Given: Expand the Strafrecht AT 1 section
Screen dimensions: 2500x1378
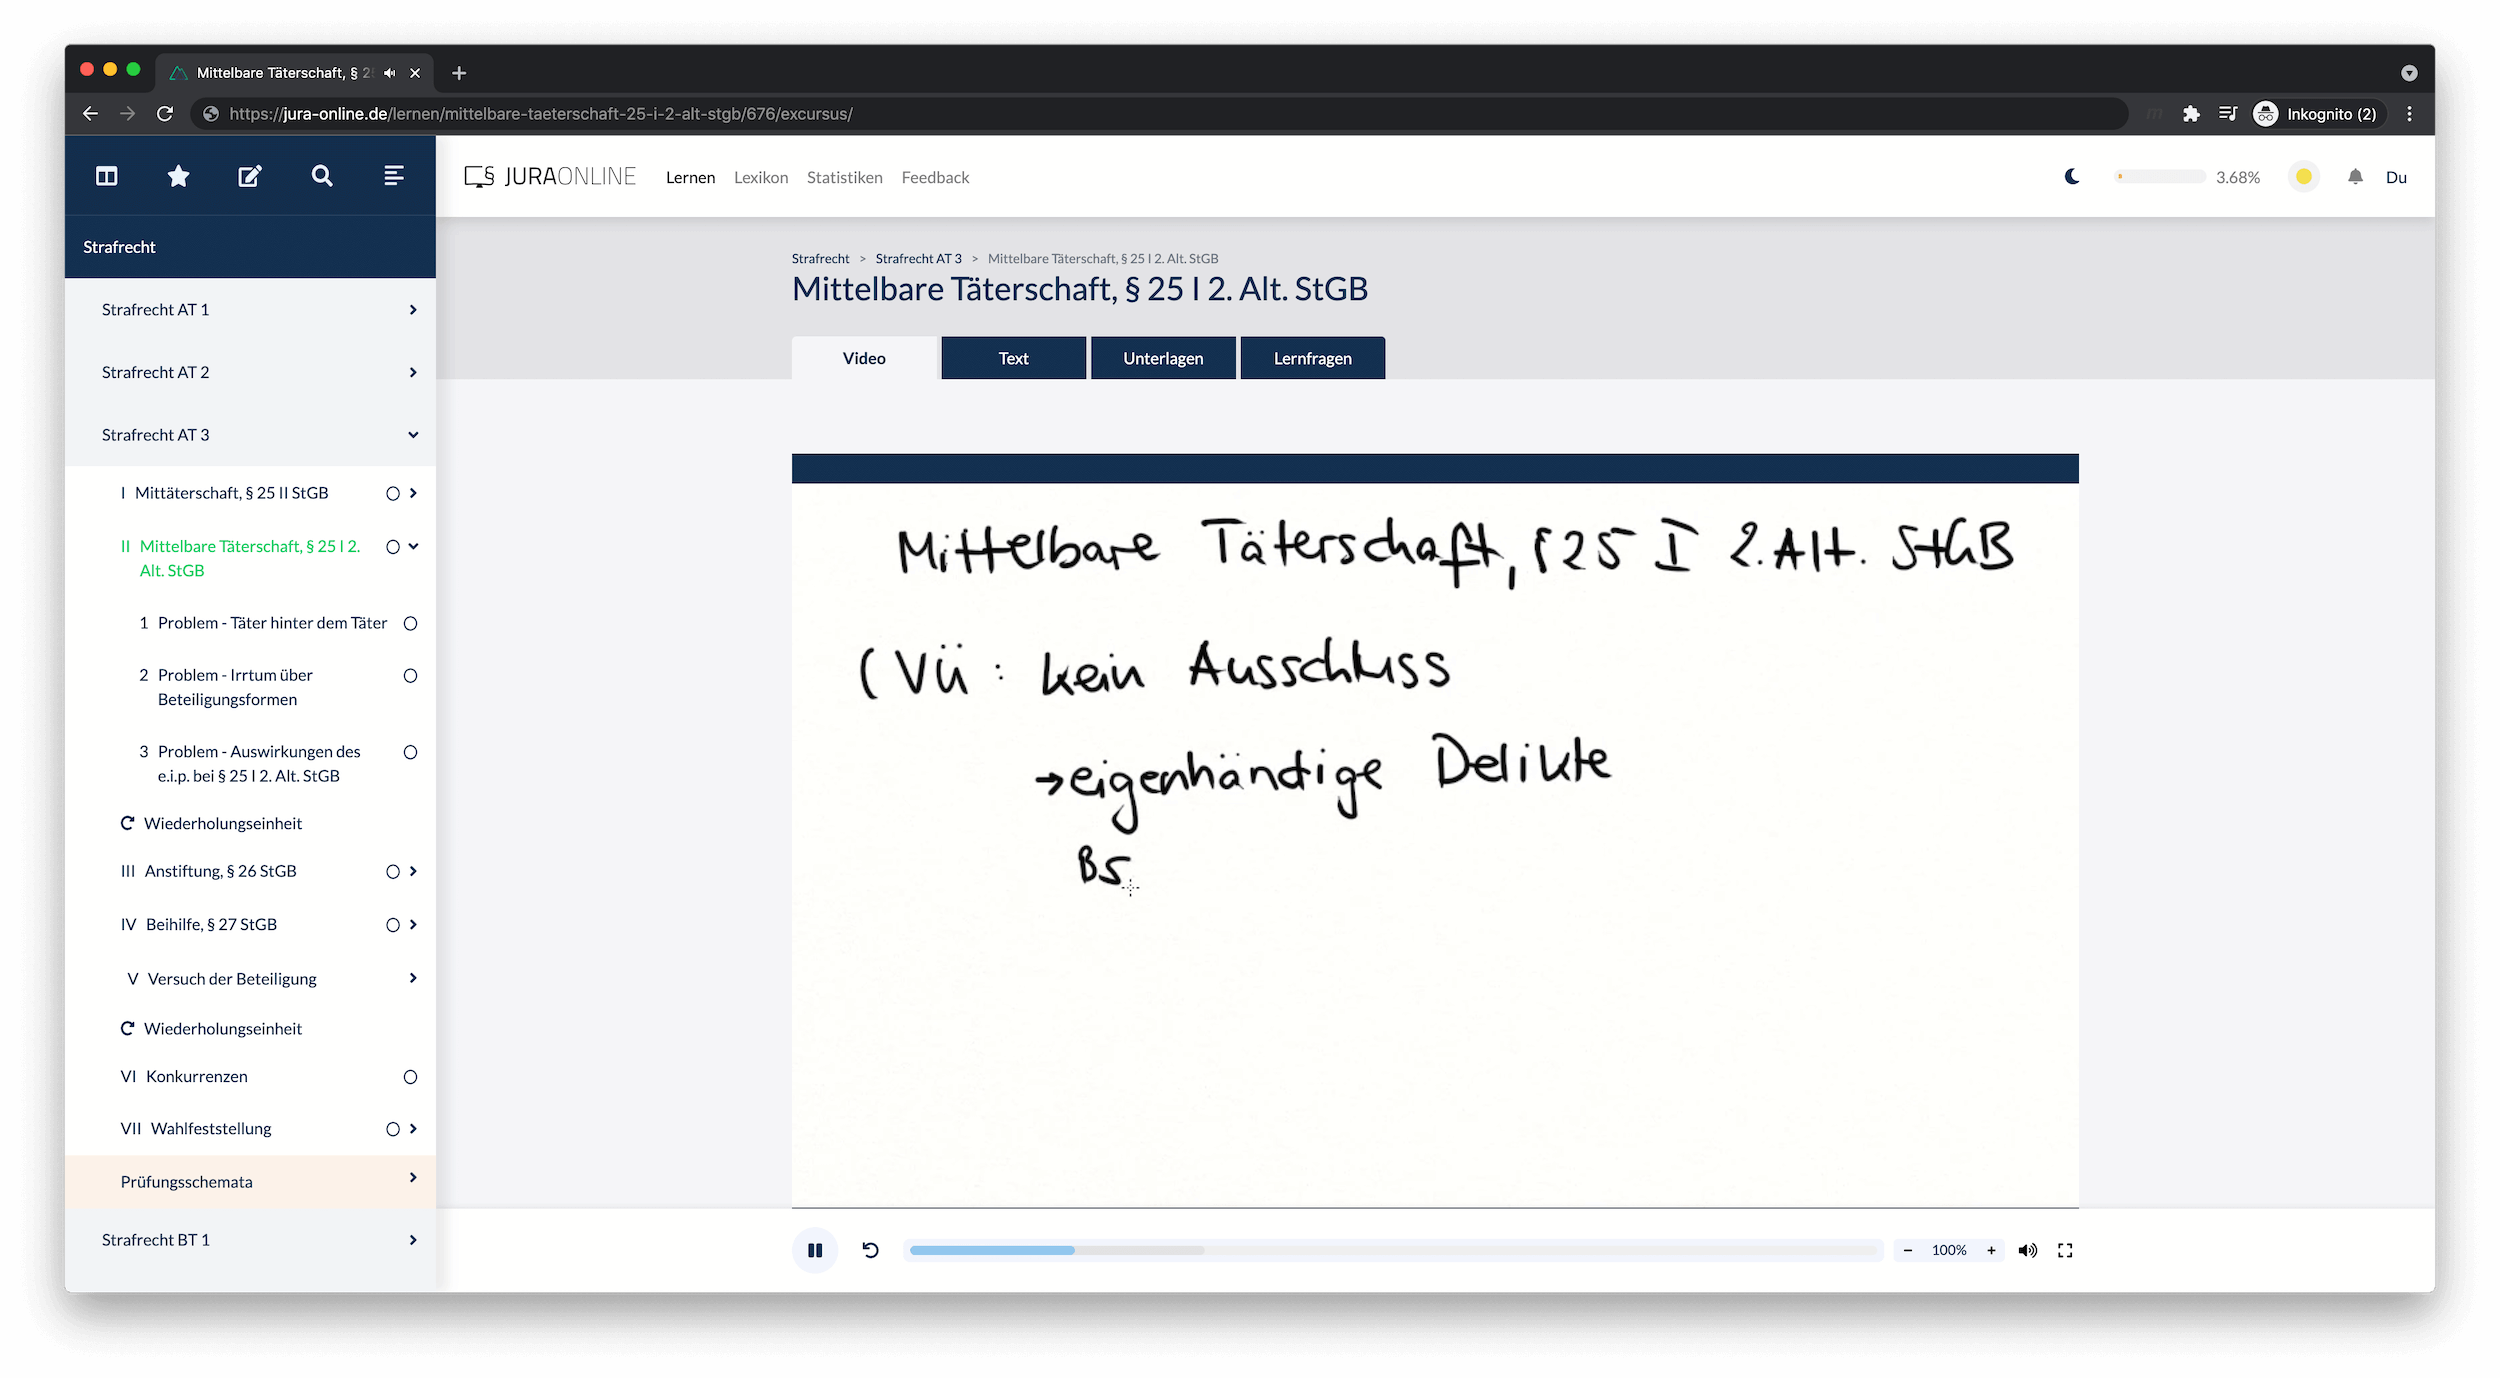Looking at the screenshot, I should pyautogui.click(x=412, y=310).
